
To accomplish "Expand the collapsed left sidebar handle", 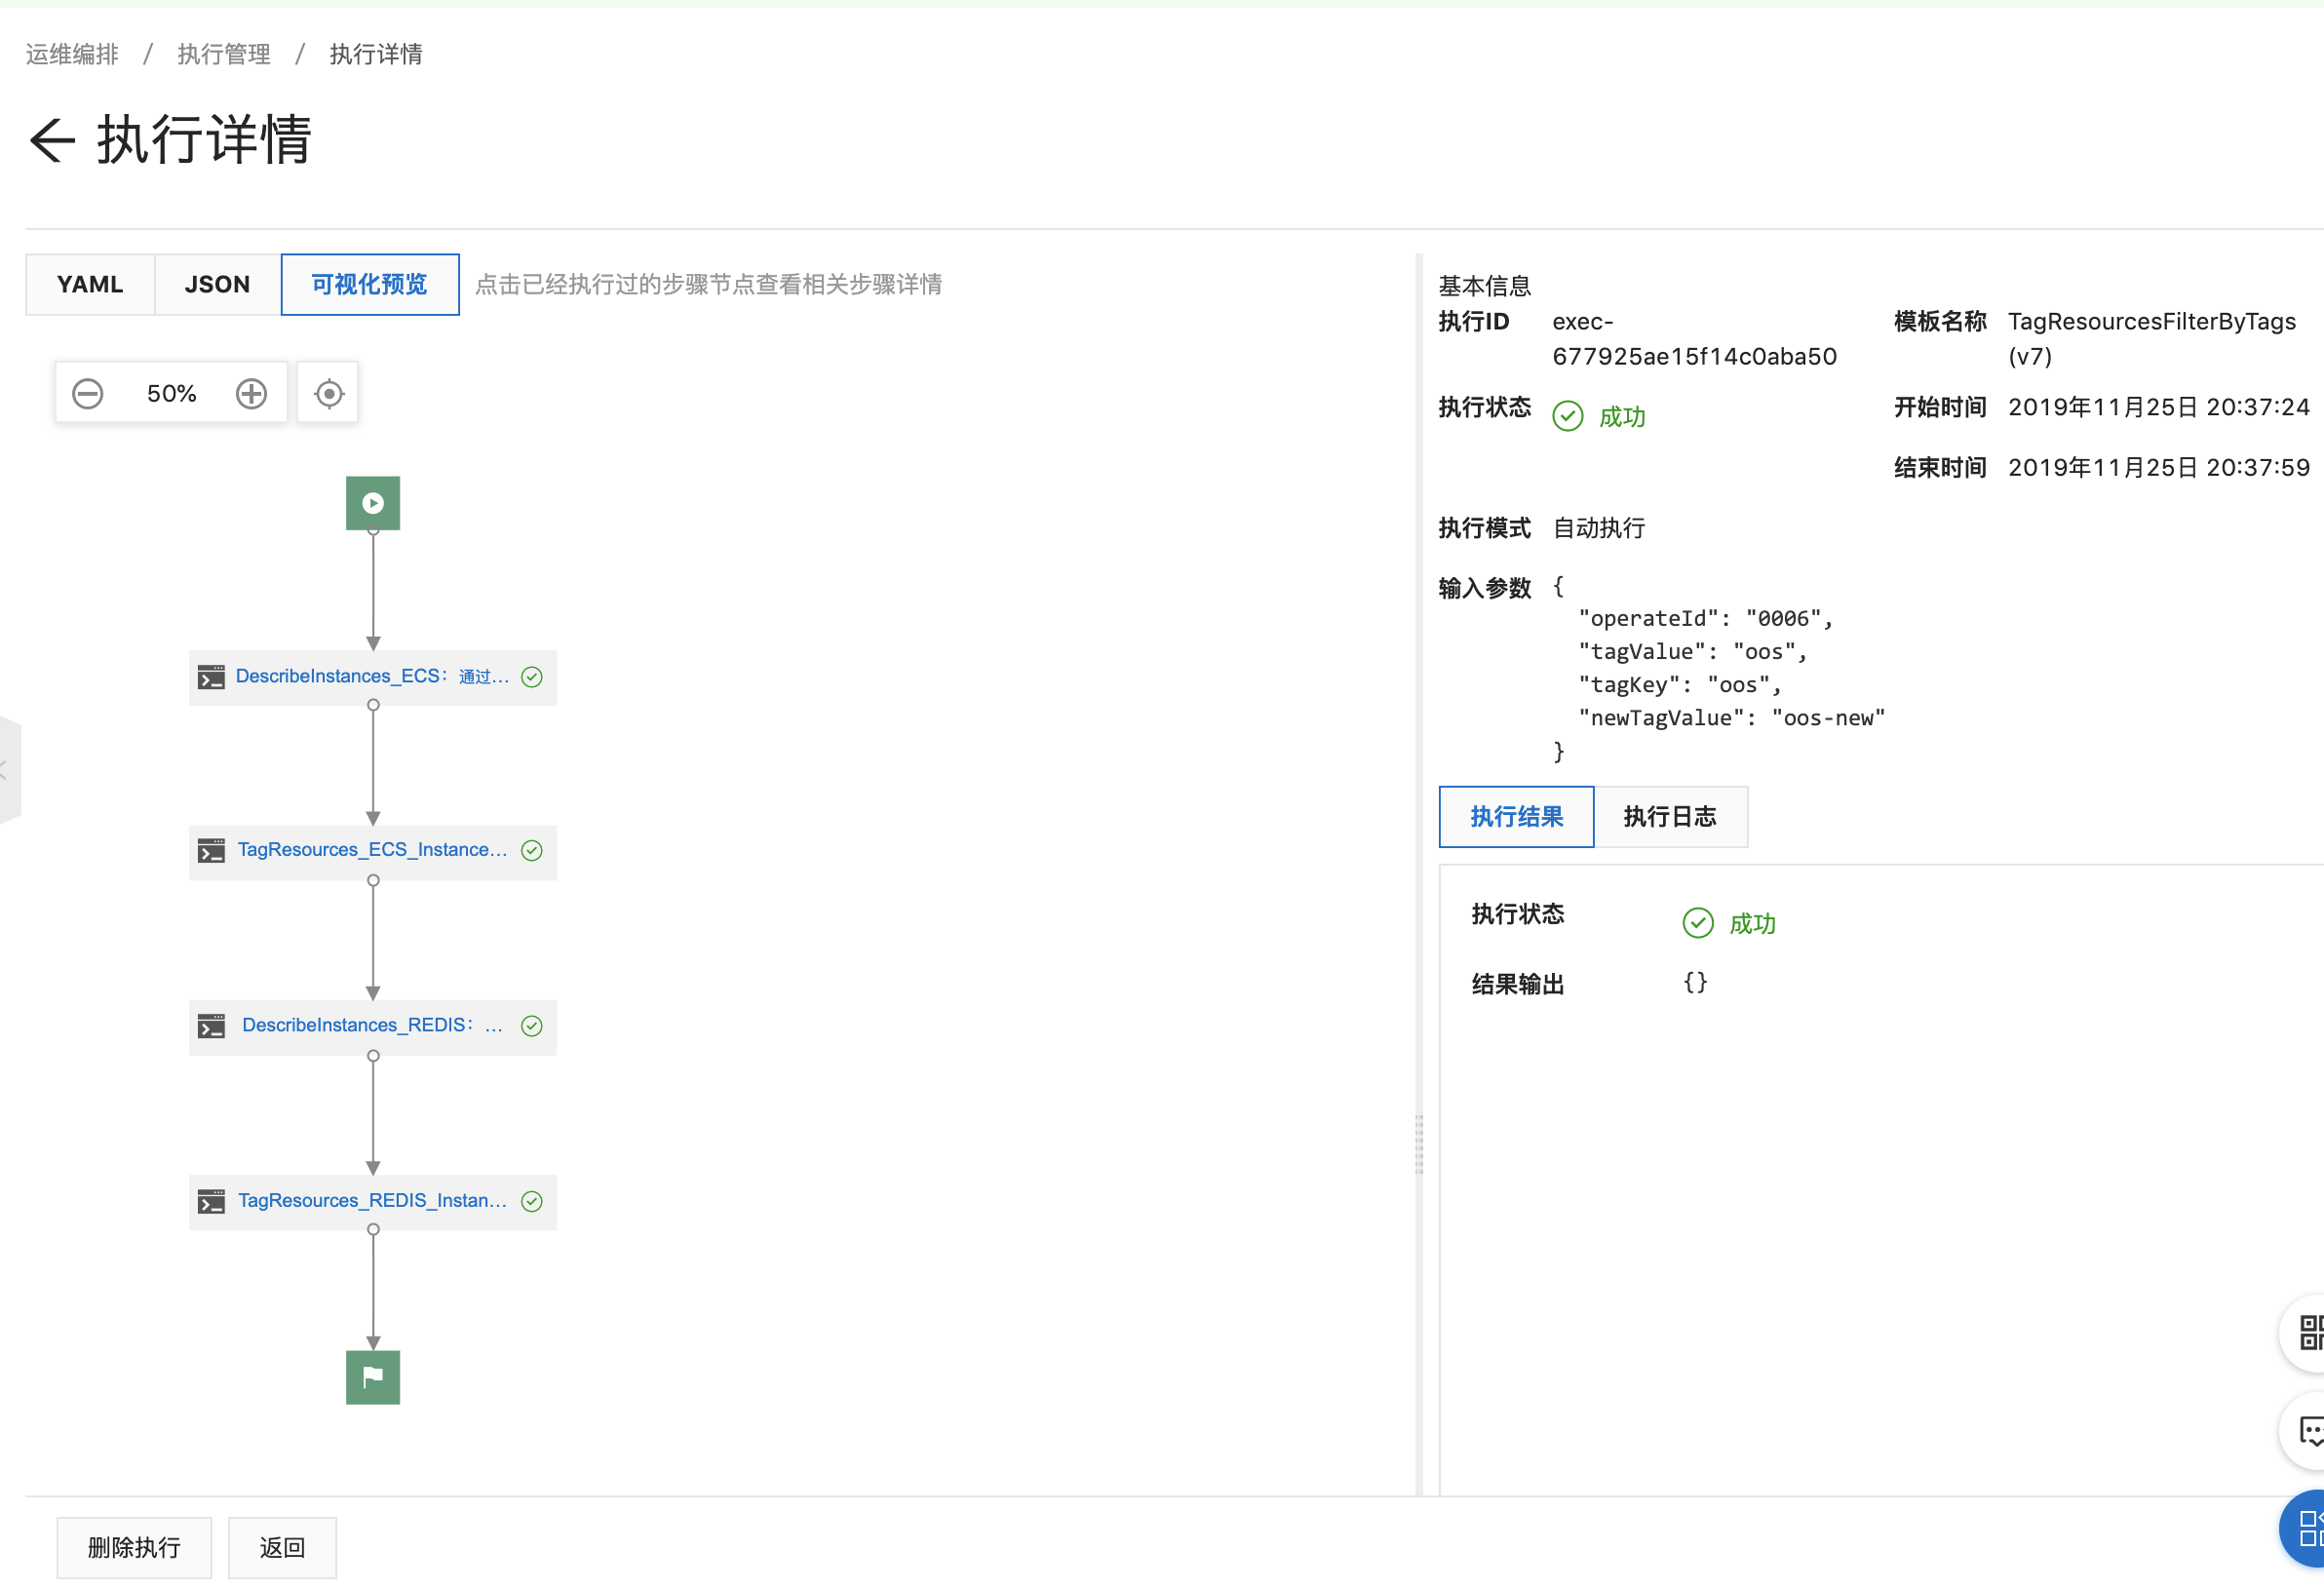I will coord(9,769).
